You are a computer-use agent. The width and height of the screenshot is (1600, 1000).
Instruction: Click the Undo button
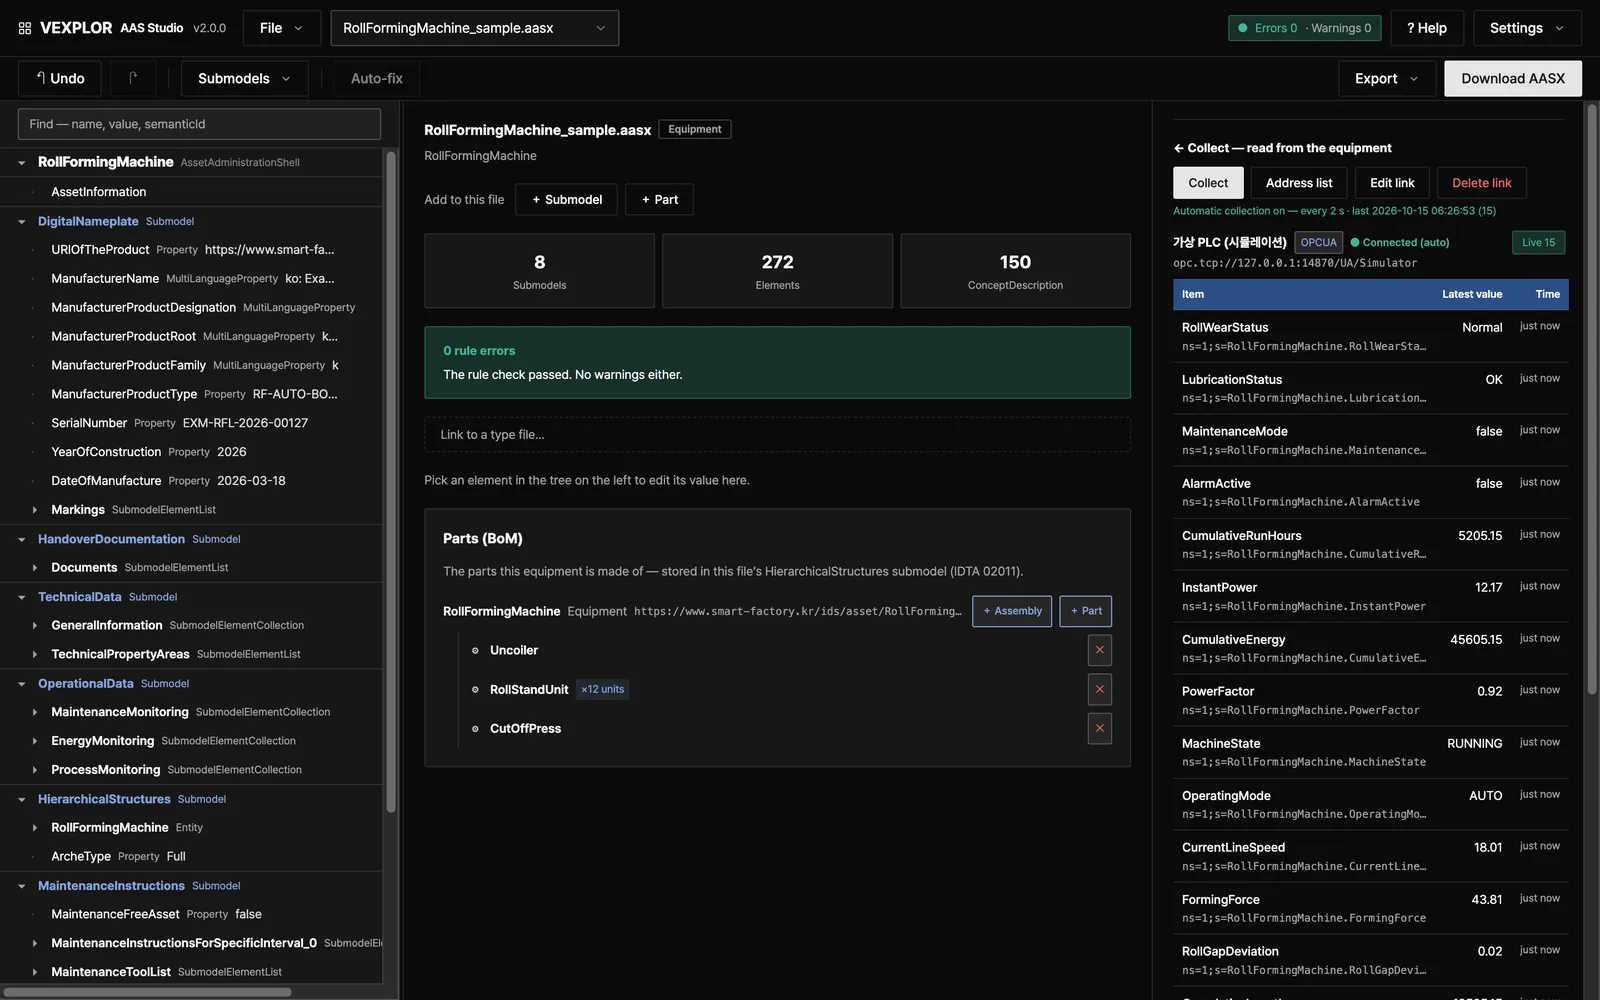click(x=60, y=78)
